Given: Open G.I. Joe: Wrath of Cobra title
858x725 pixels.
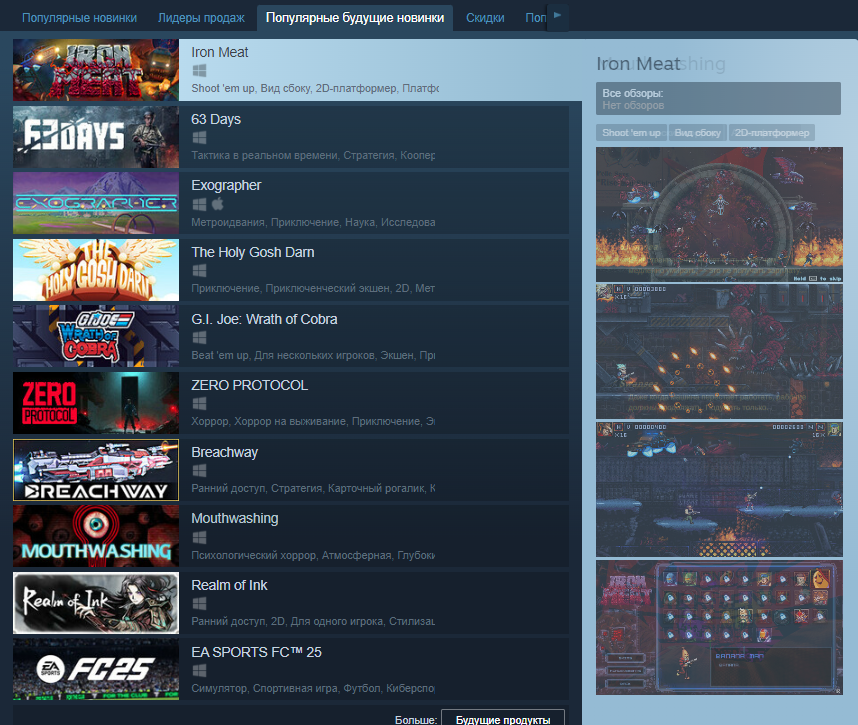Looking at the screenshot, I should point(264,319).
